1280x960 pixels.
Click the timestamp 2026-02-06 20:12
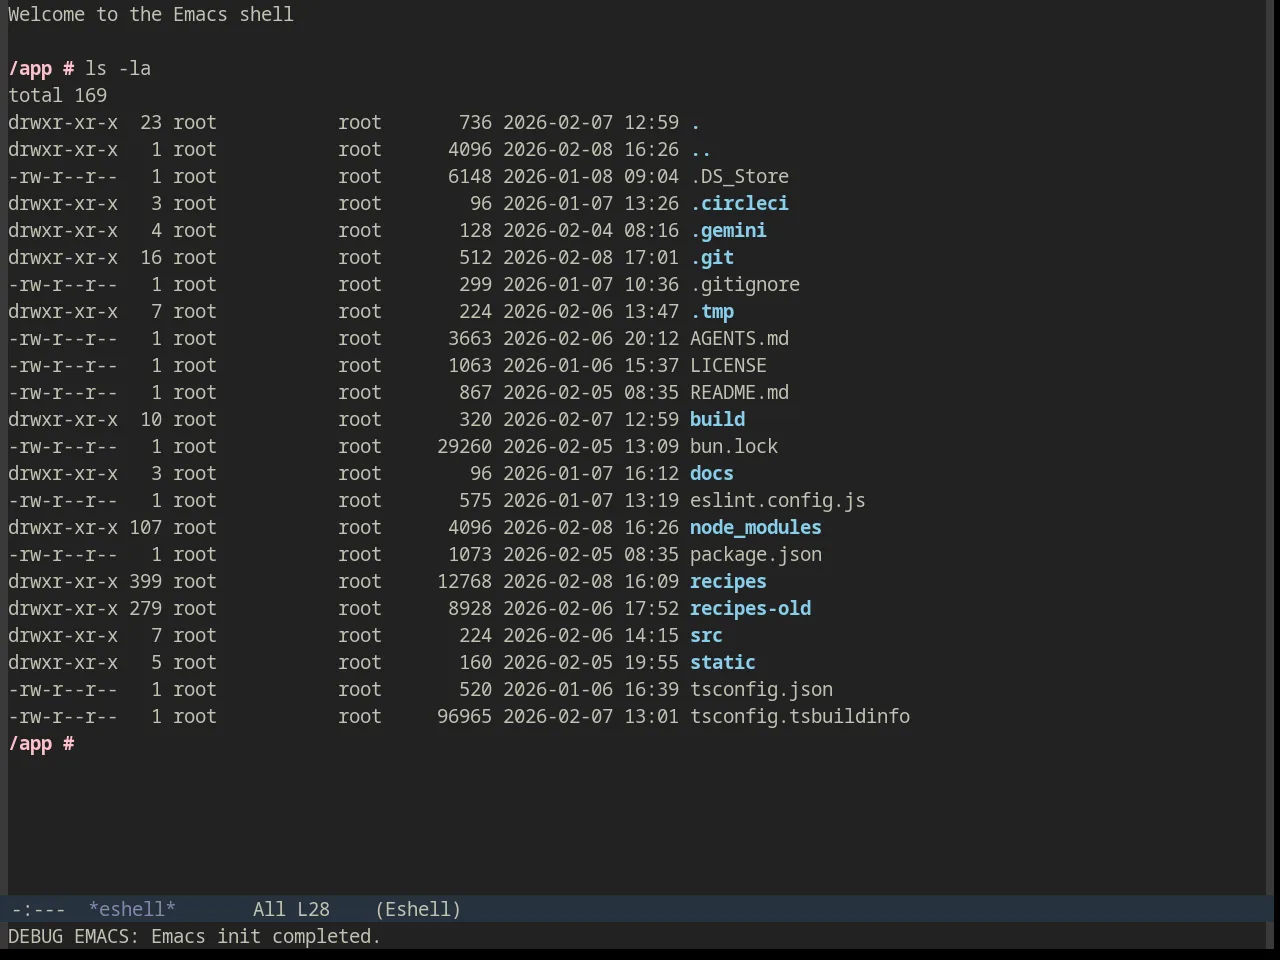[x=591, y=338]
